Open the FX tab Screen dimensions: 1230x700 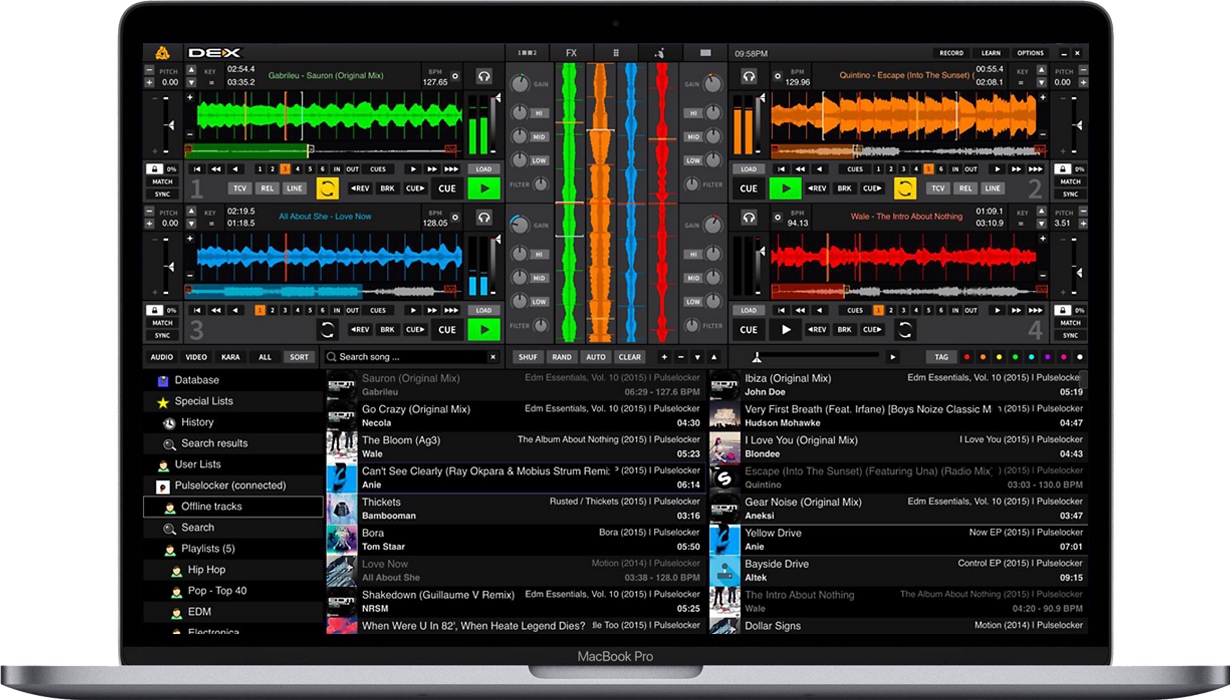pyautogui.click(x=571, y=53)
